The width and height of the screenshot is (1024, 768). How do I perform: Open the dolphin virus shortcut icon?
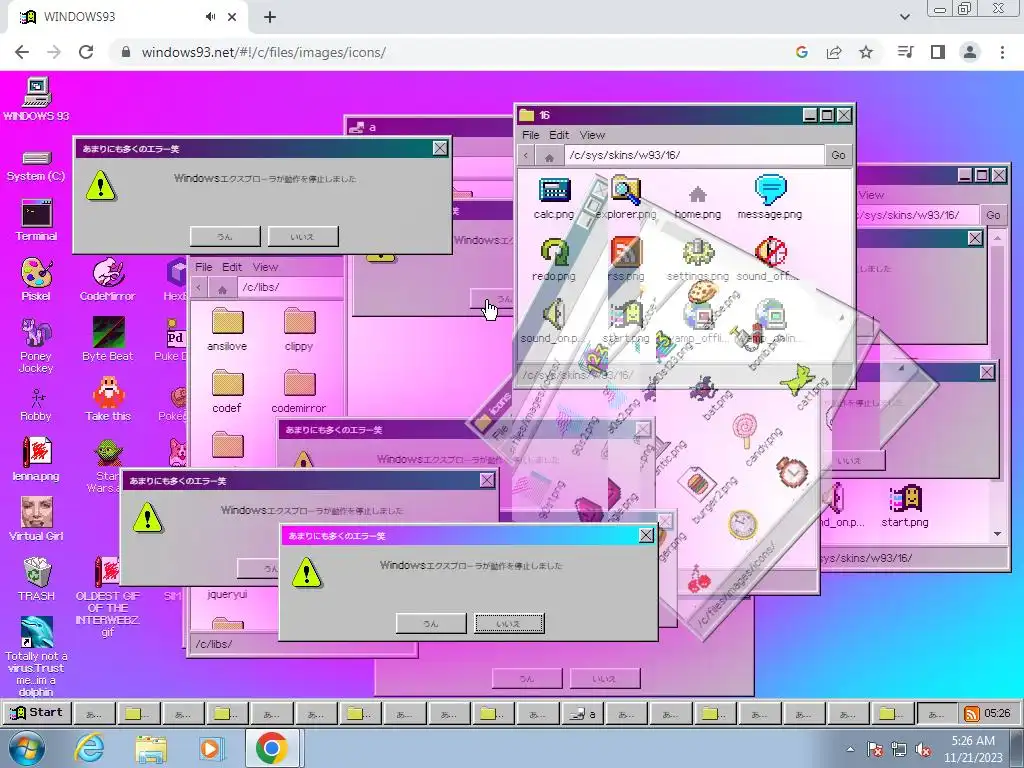tap(36, 656)
